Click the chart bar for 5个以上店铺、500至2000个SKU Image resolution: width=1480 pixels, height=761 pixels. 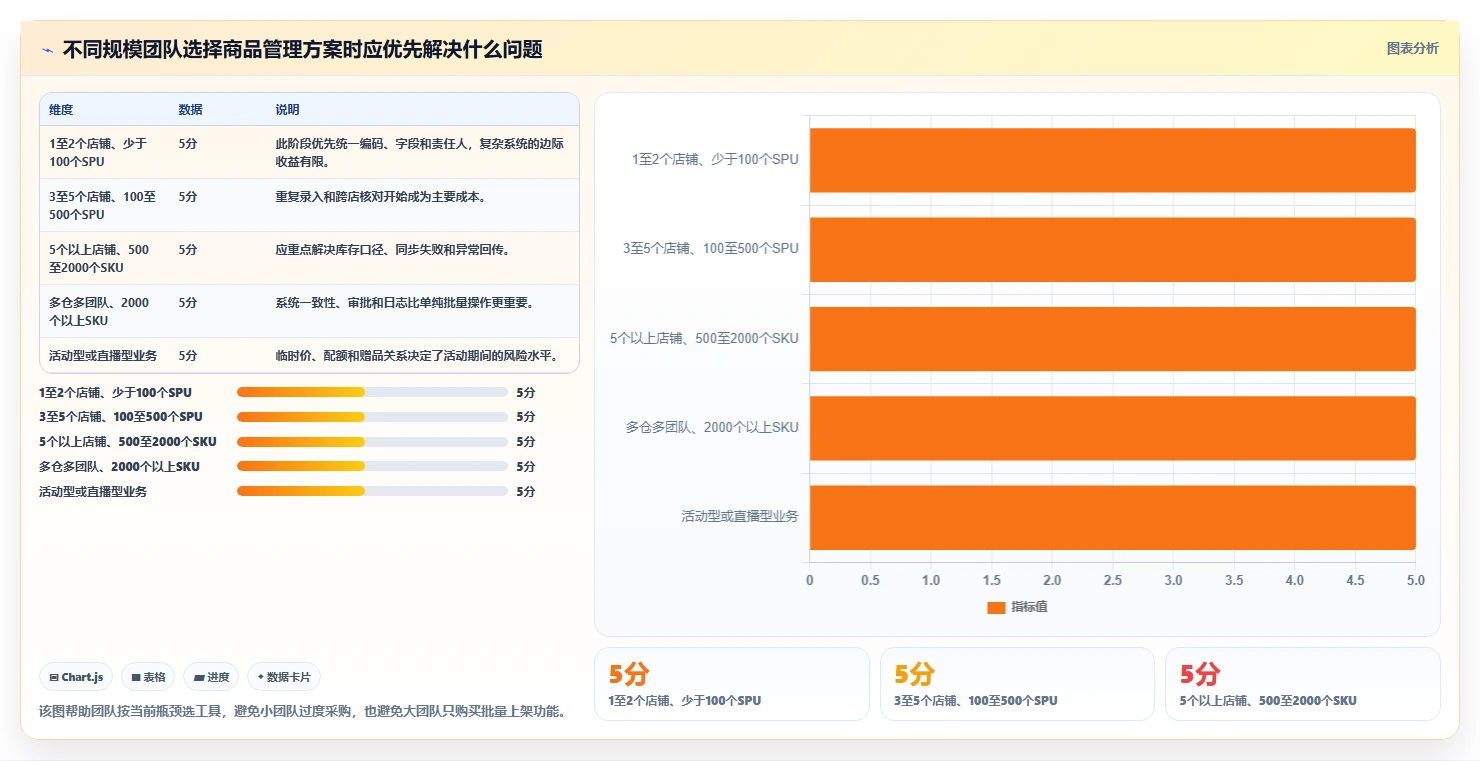pos(1112,339)
